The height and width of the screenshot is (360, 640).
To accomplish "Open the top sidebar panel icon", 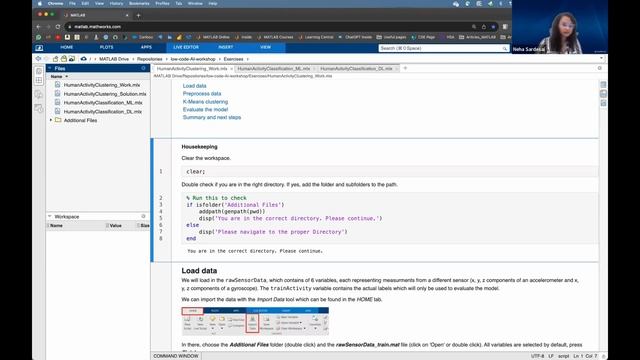I will (x=39, y=71).
